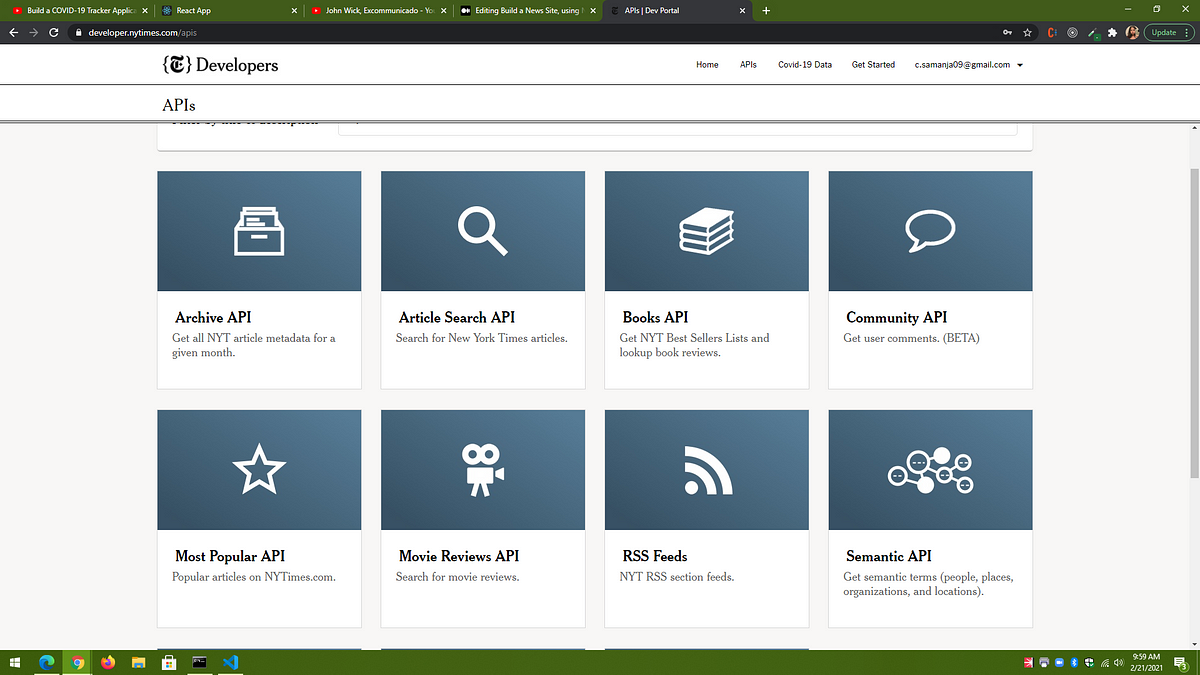The width and height of the screenshot is (1200, 675).
Task: Expand the c.samanja09@gmail.com account dropdown
Action: click(x=969, y=65)
